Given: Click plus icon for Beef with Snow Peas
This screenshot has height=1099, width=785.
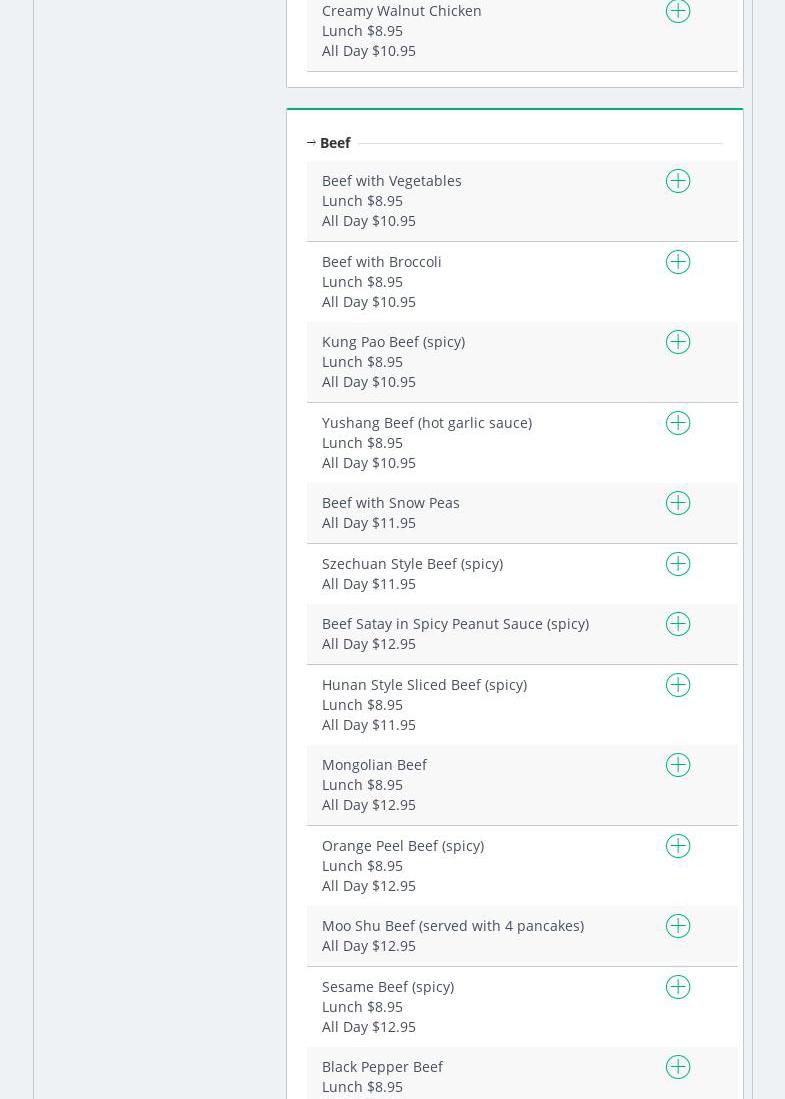Looking at the screenshot, I should (678, 503).
